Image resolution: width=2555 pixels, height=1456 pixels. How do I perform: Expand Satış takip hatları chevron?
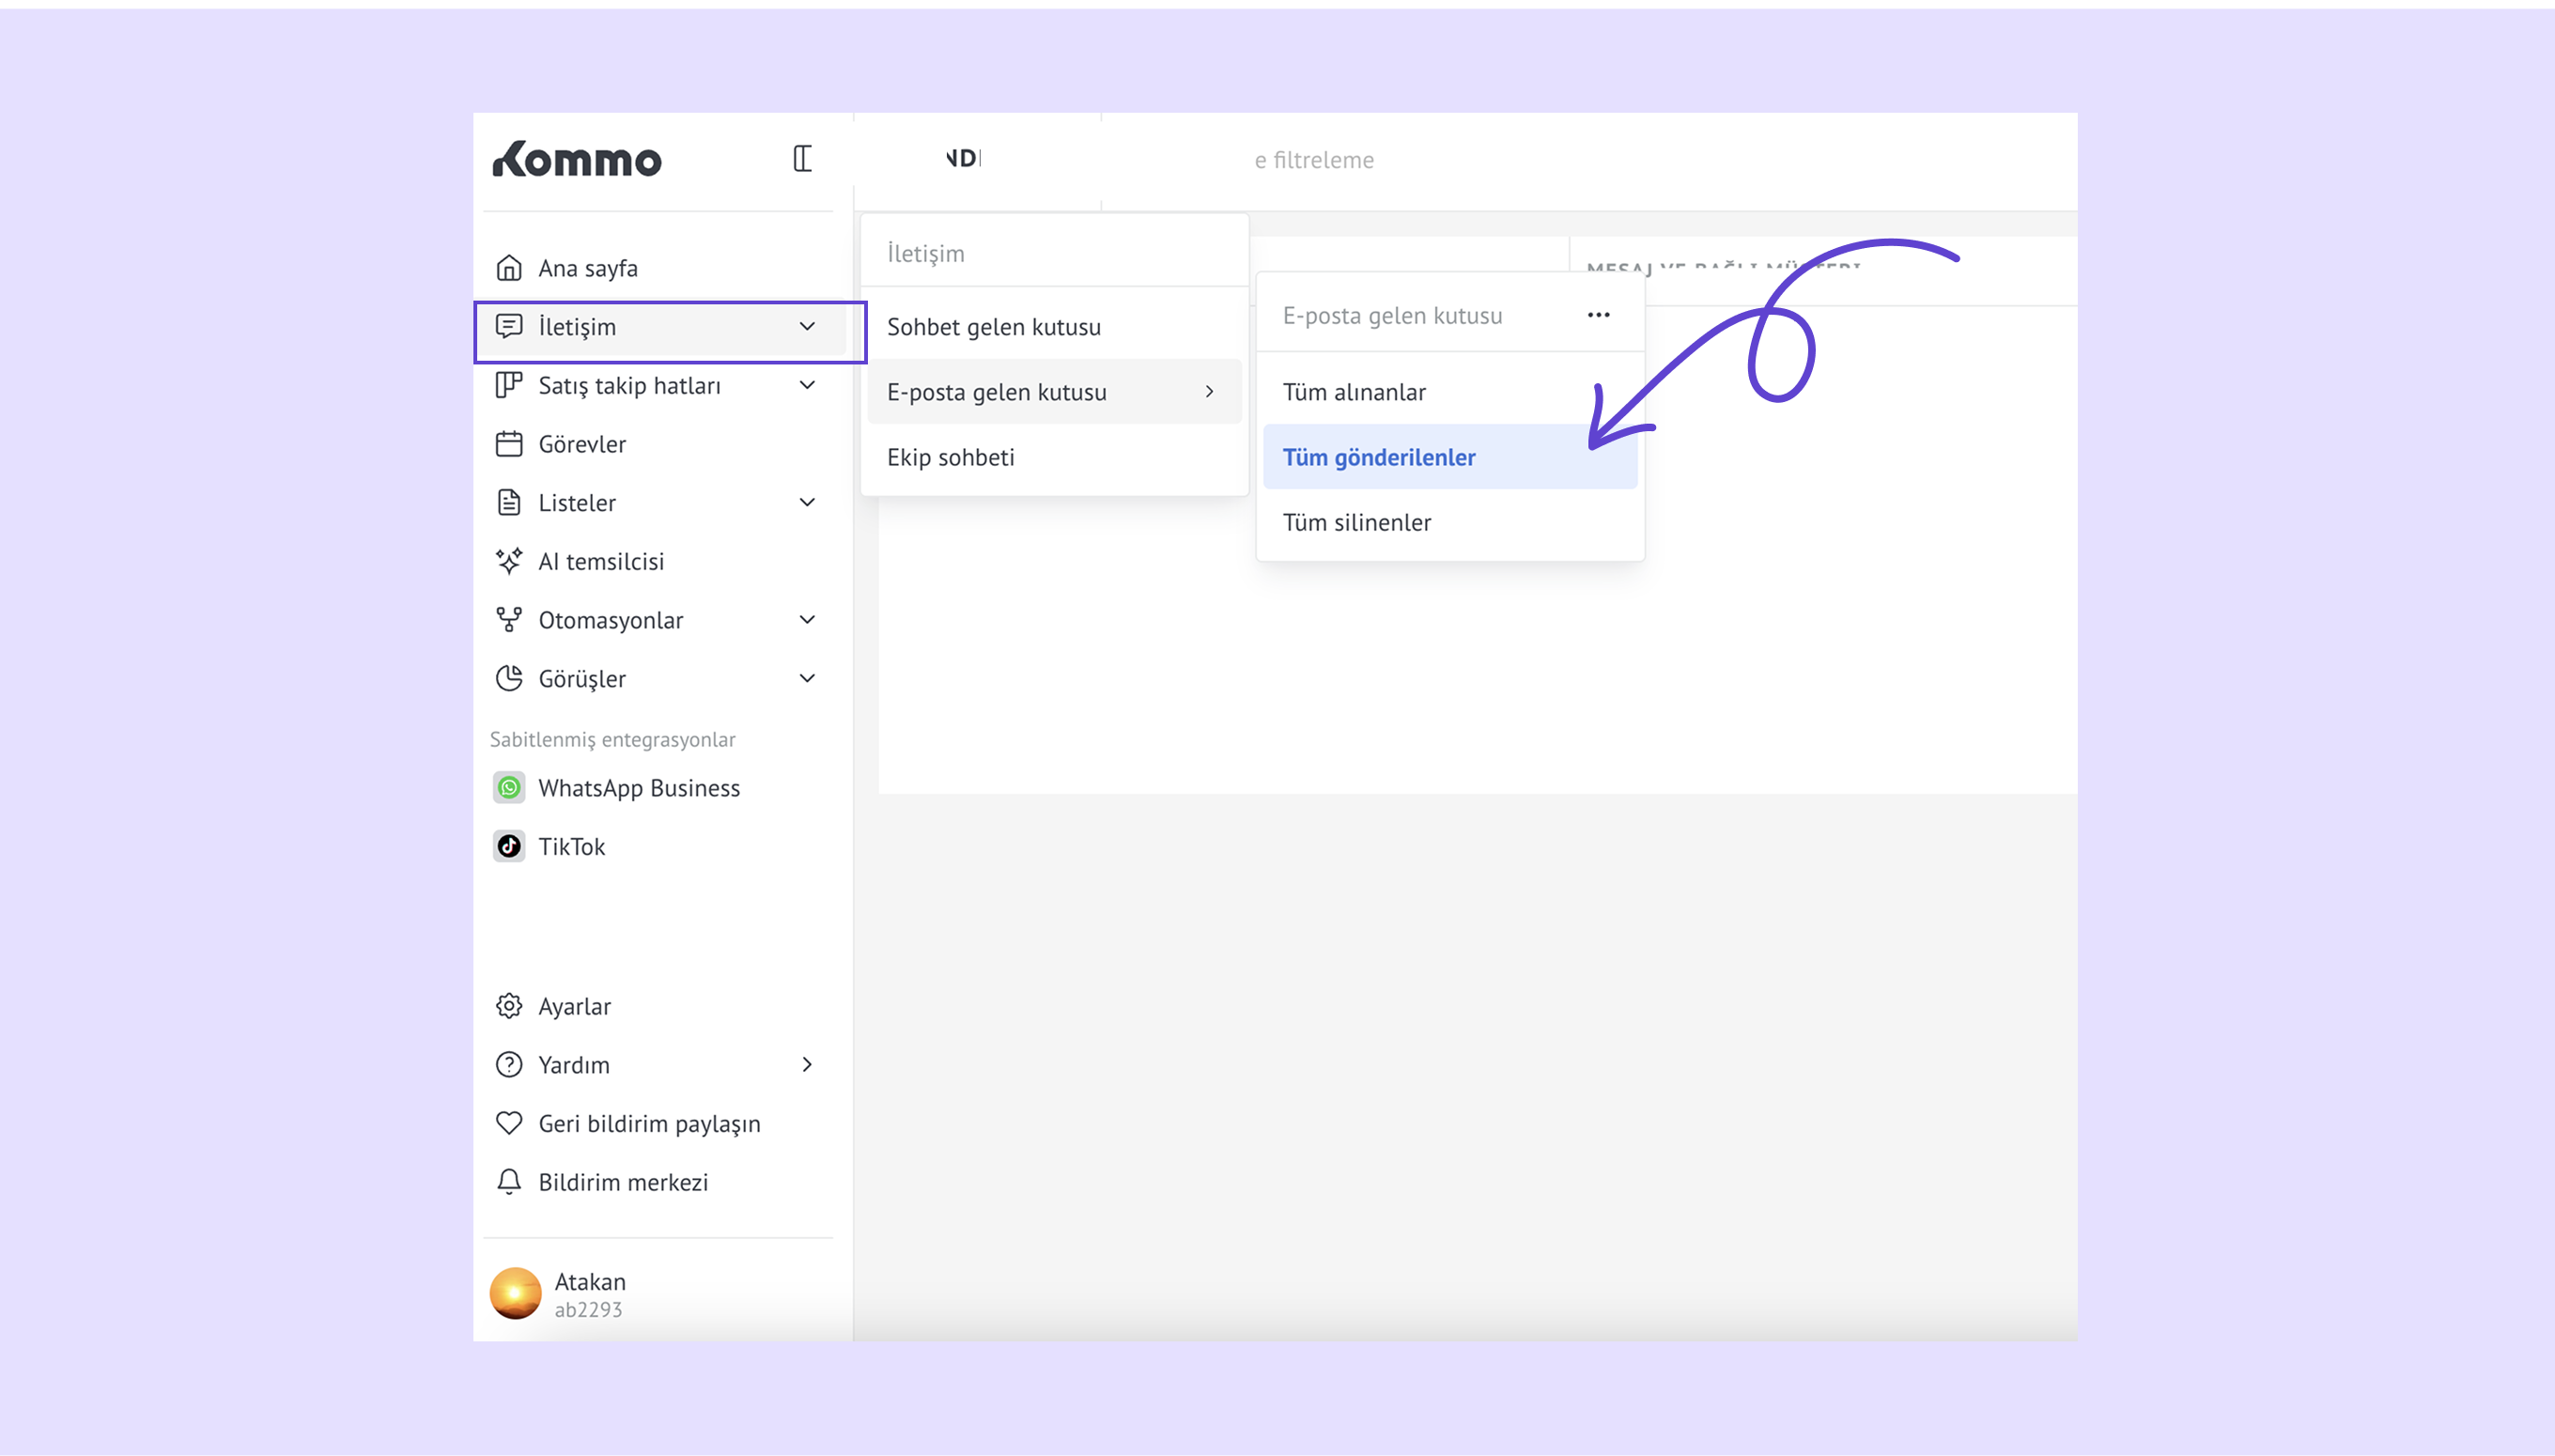coord(807,385)
